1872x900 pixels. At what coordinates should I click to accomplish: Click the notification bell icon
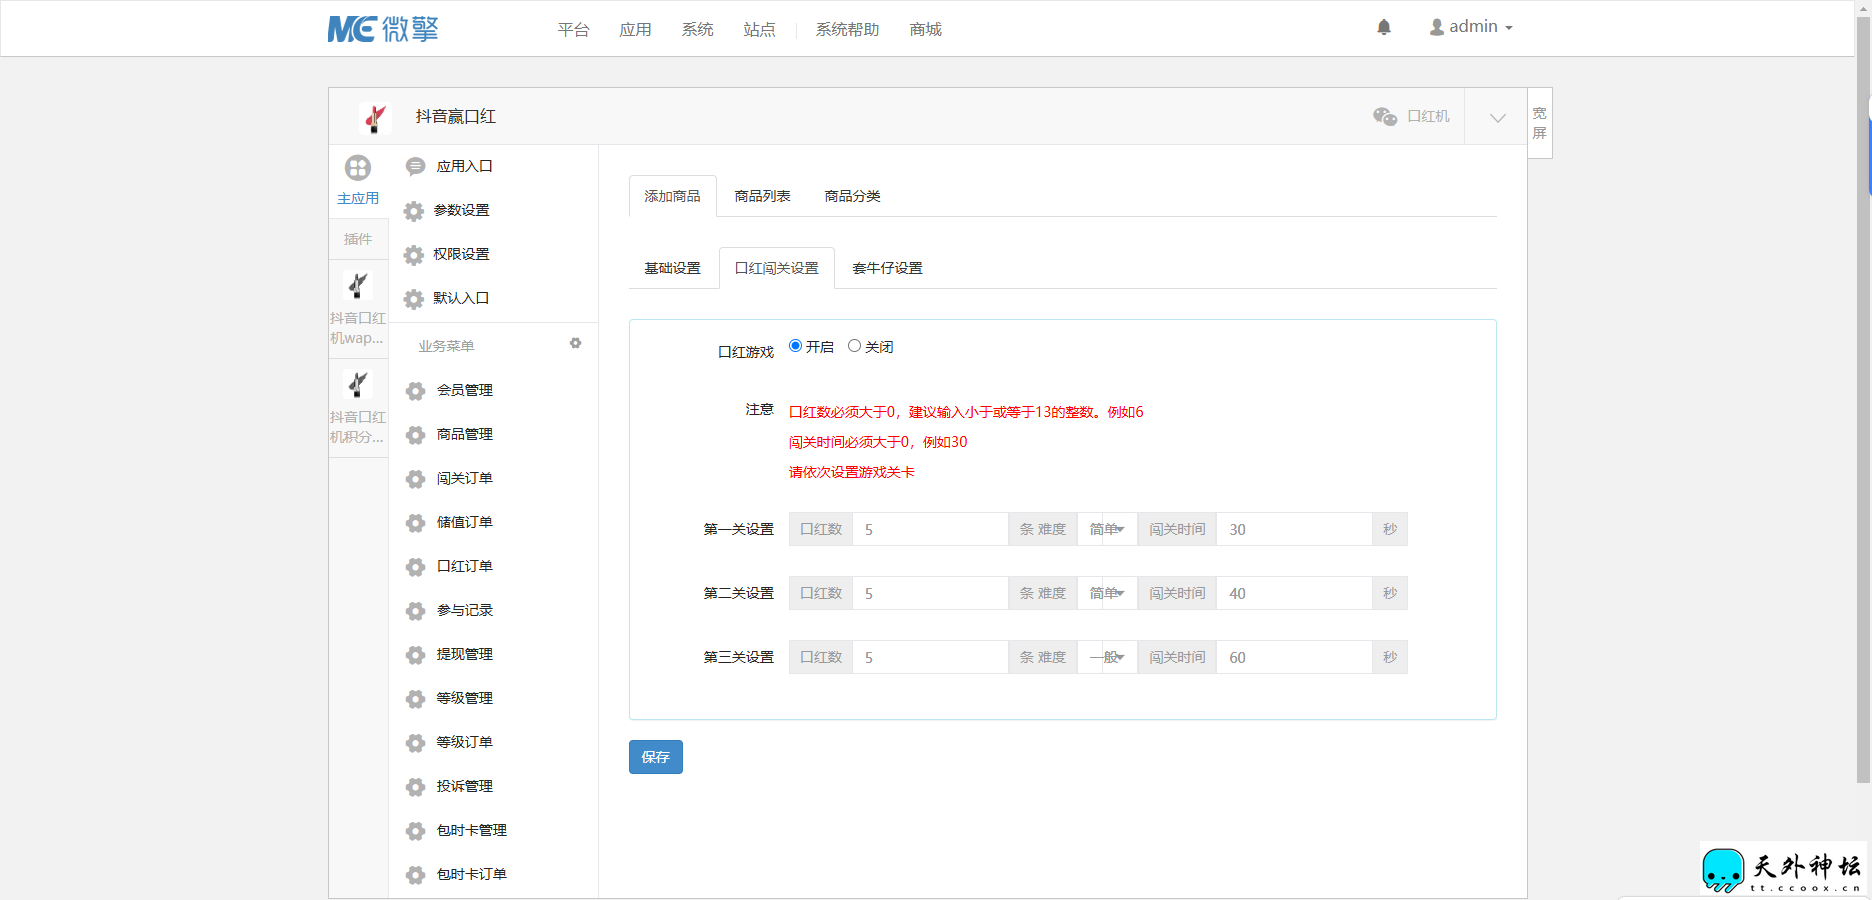point(1384,27)
